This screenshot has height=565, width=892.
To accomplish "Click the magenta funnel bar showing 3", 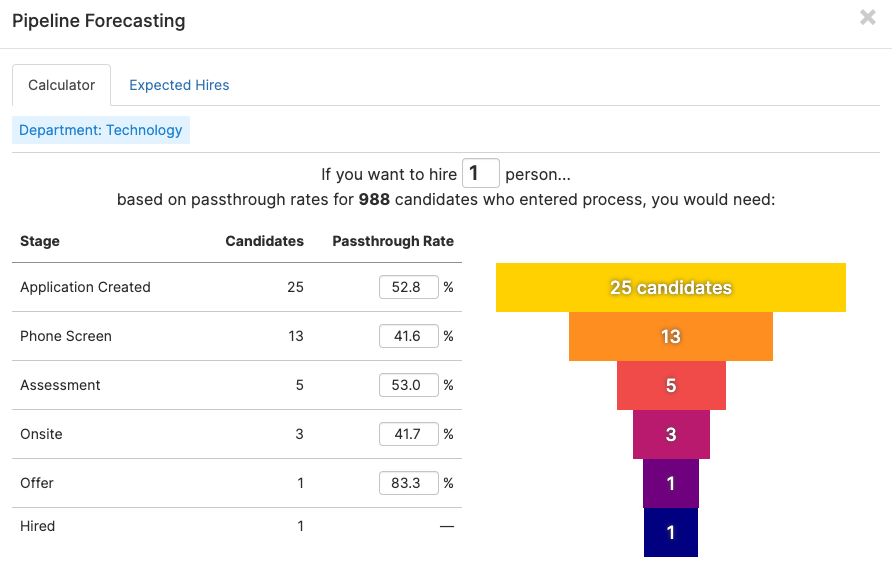I will (x=671, y=435).
